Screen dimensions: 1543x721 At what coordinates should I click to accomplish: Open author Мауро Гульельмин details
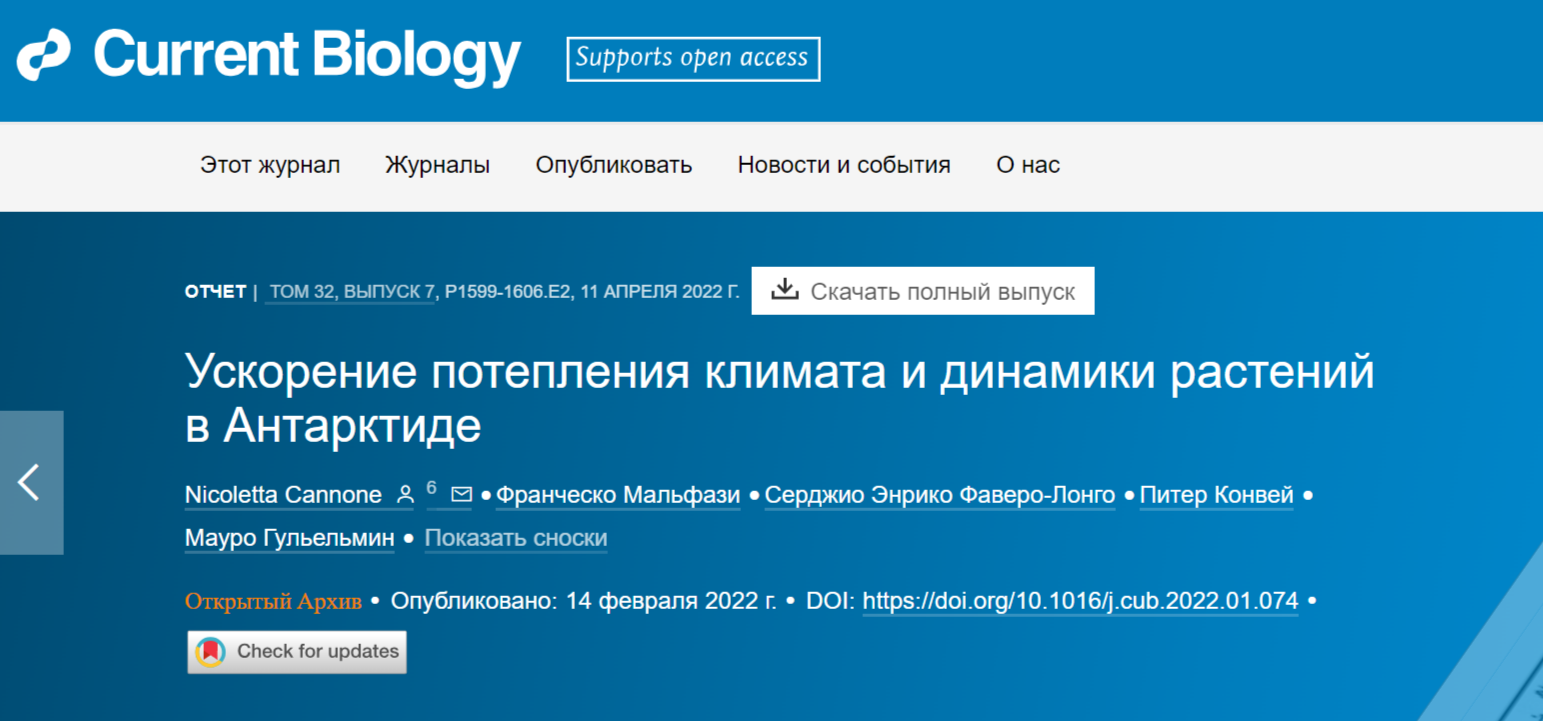pos(289,538)
